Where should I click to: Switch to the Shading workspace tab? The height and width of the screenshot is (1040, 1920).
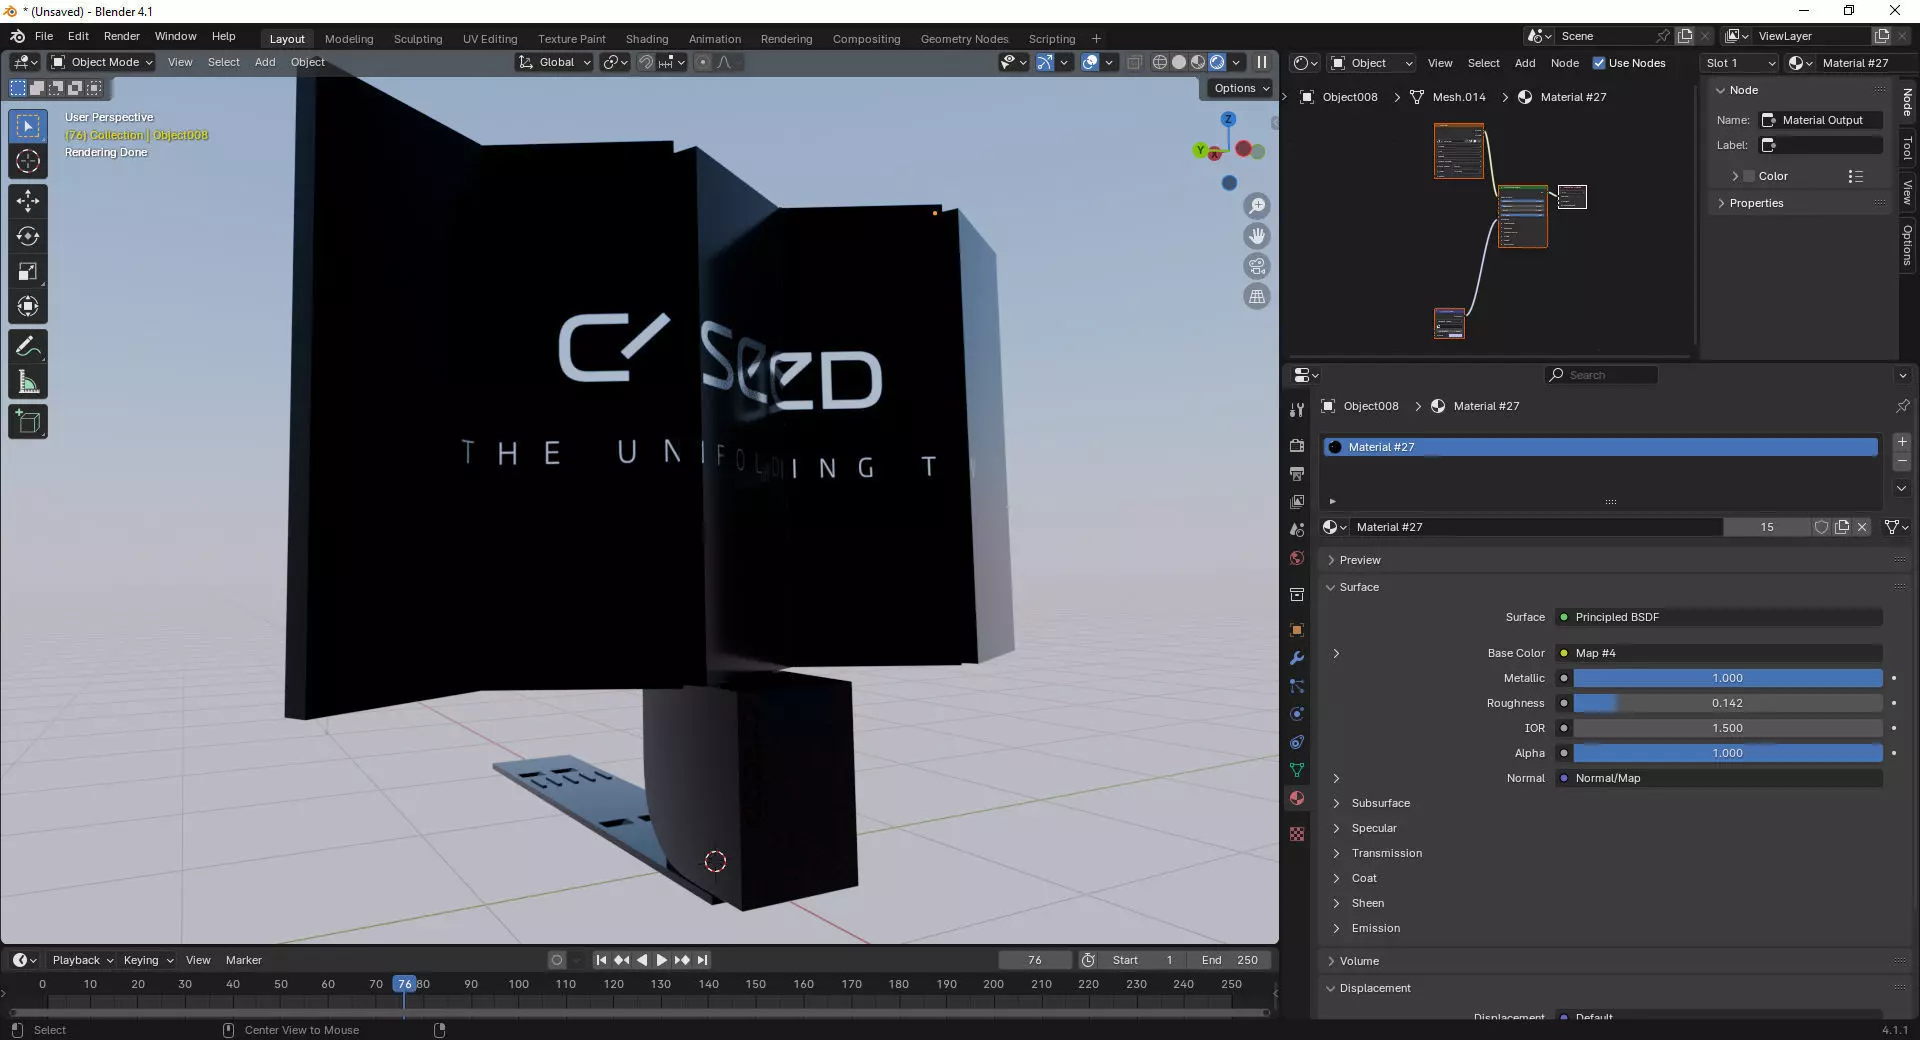tap(647, 39)
